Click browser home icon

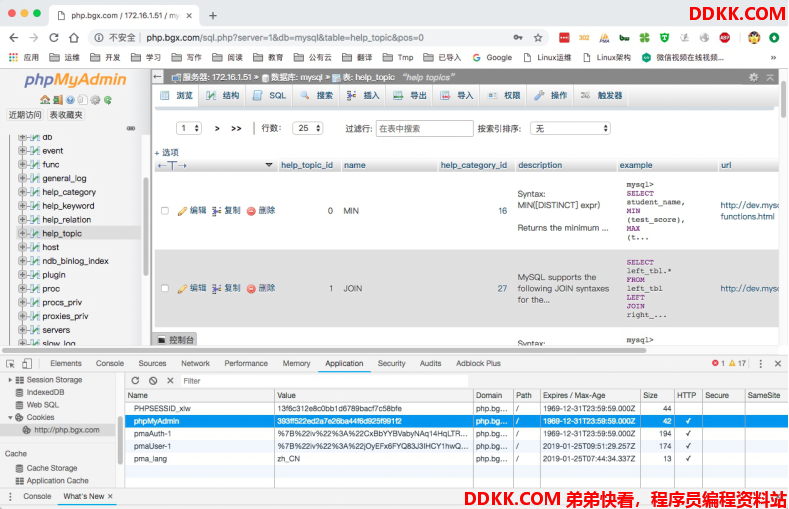pos(74,38)
